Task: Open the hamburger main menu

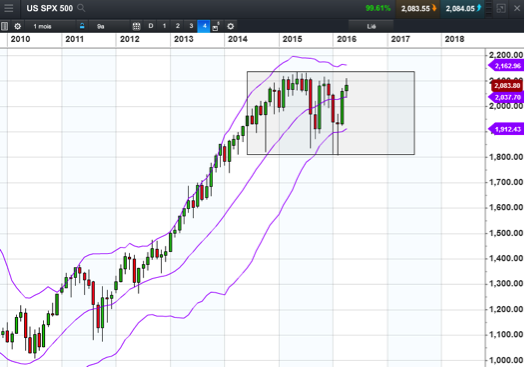Action: click(x=9, y=8)
